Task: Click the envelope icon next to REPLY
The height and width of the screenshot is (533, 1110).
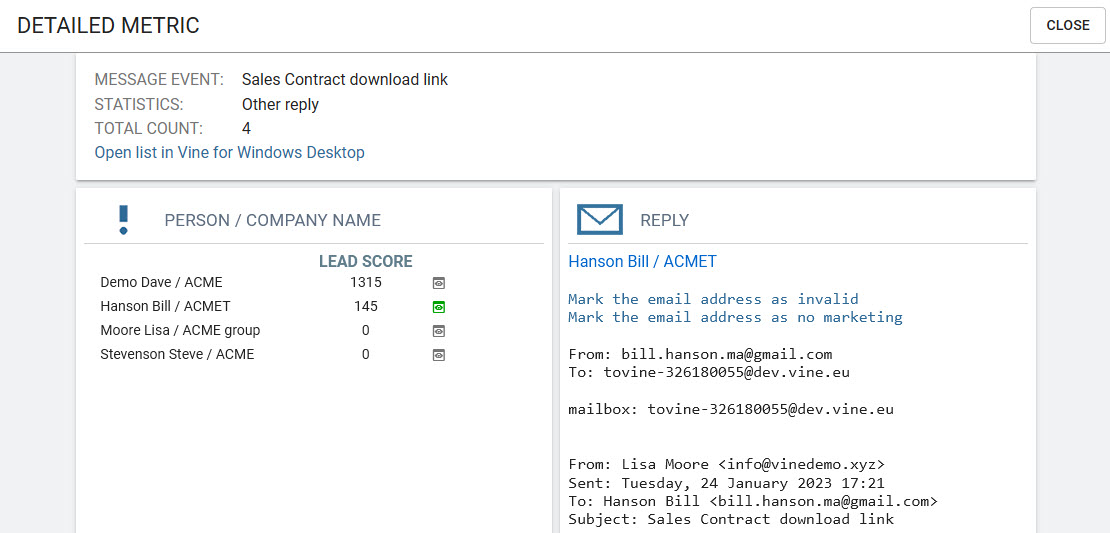Action: [600, 220]
